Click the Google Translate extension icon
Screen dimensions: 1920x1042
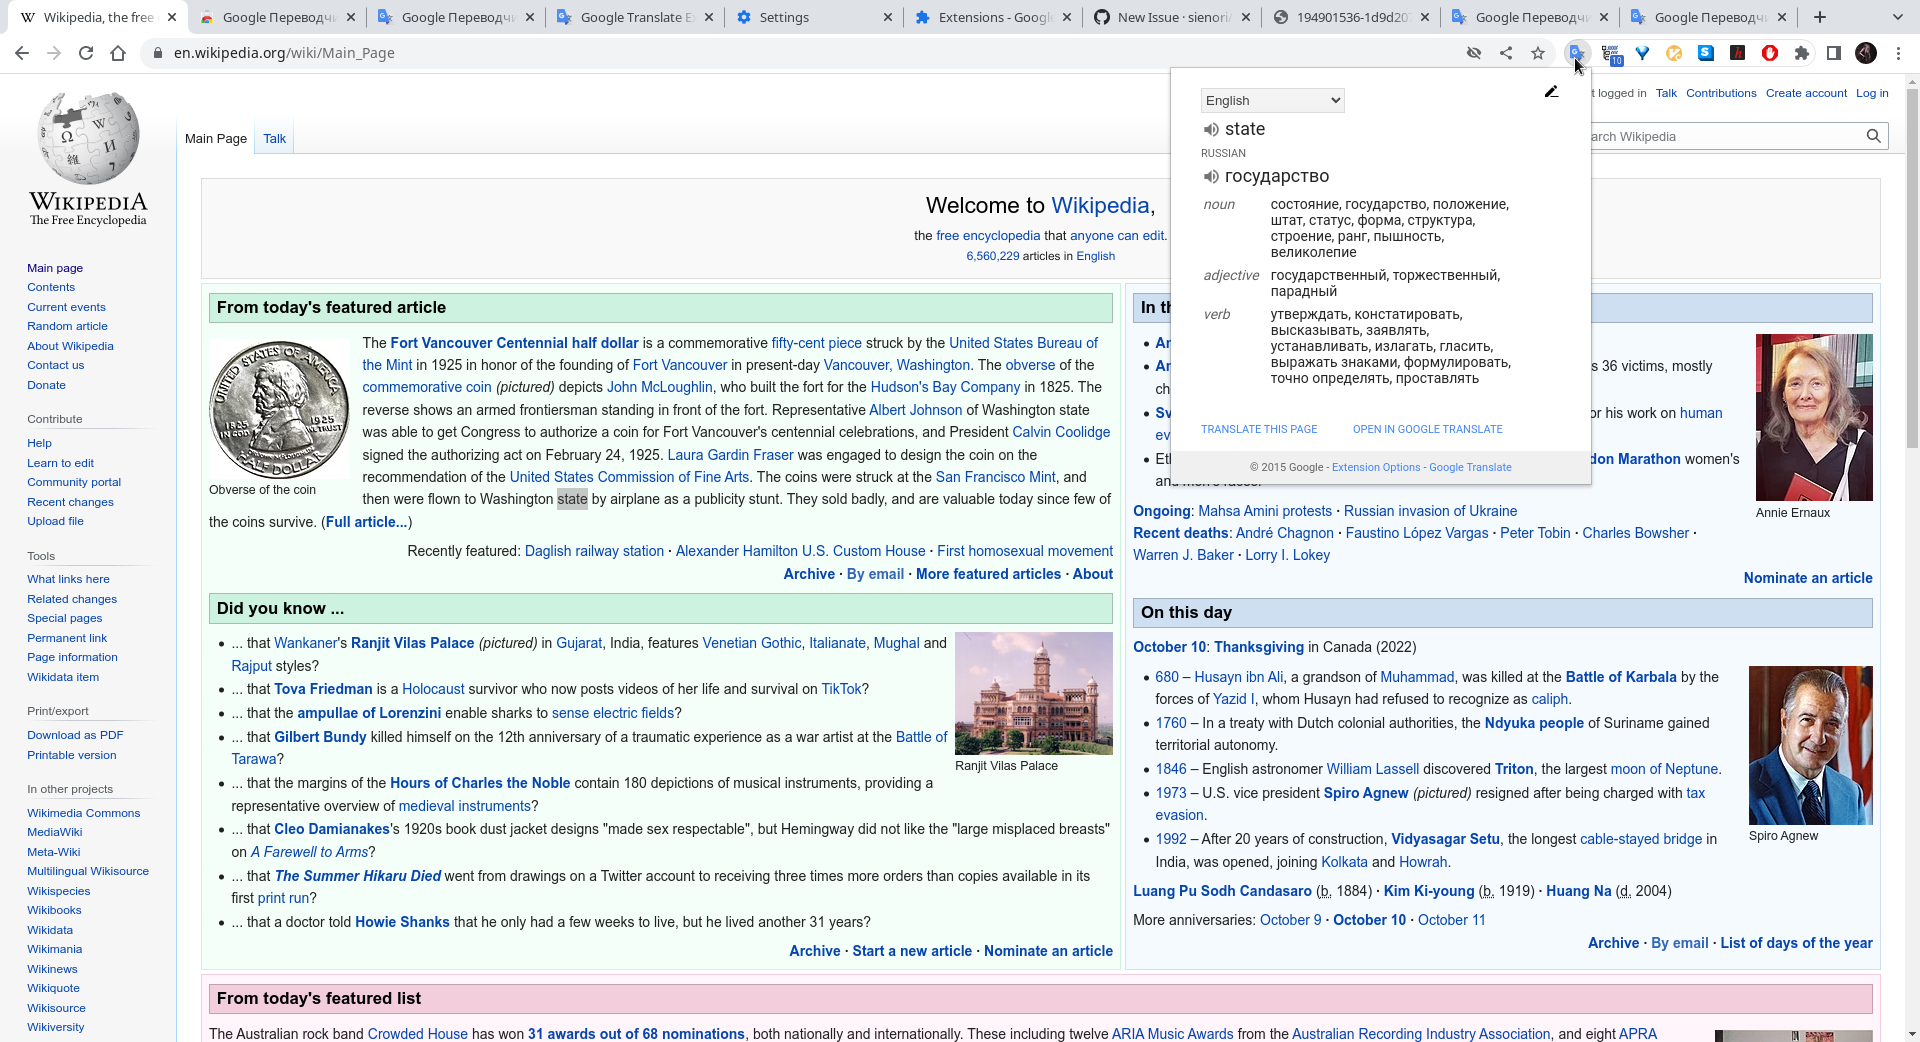coord(1577,53)
